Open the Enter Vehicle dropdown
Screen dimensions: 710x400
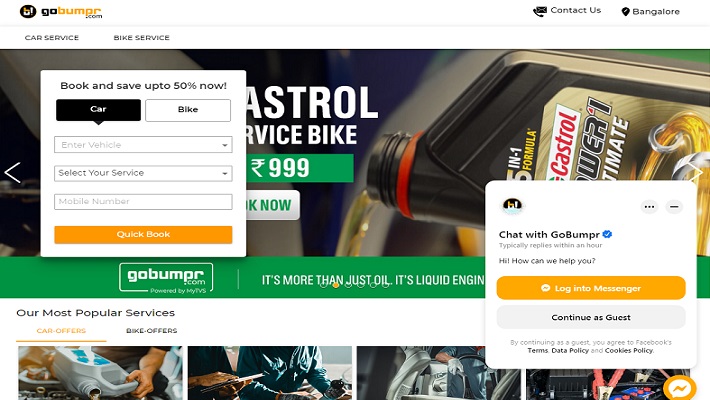(143, 145)
